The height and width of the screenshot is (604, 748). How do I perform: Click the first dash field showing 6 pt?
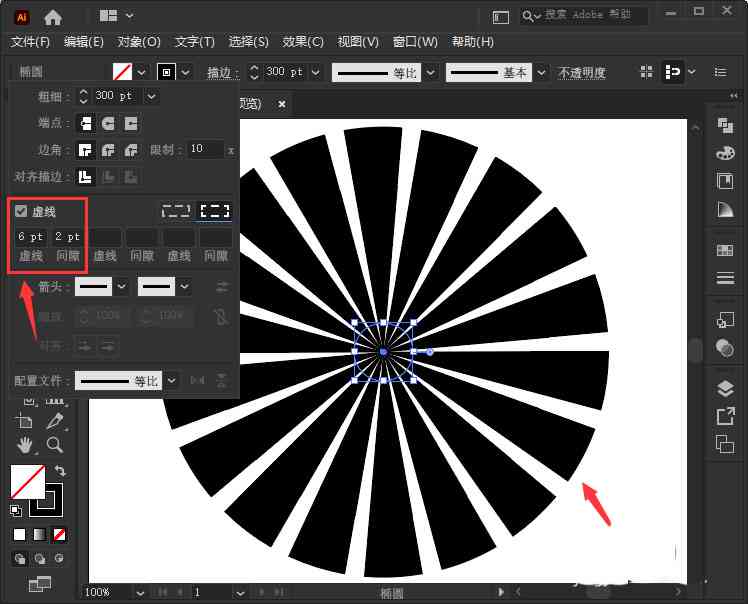31,237
